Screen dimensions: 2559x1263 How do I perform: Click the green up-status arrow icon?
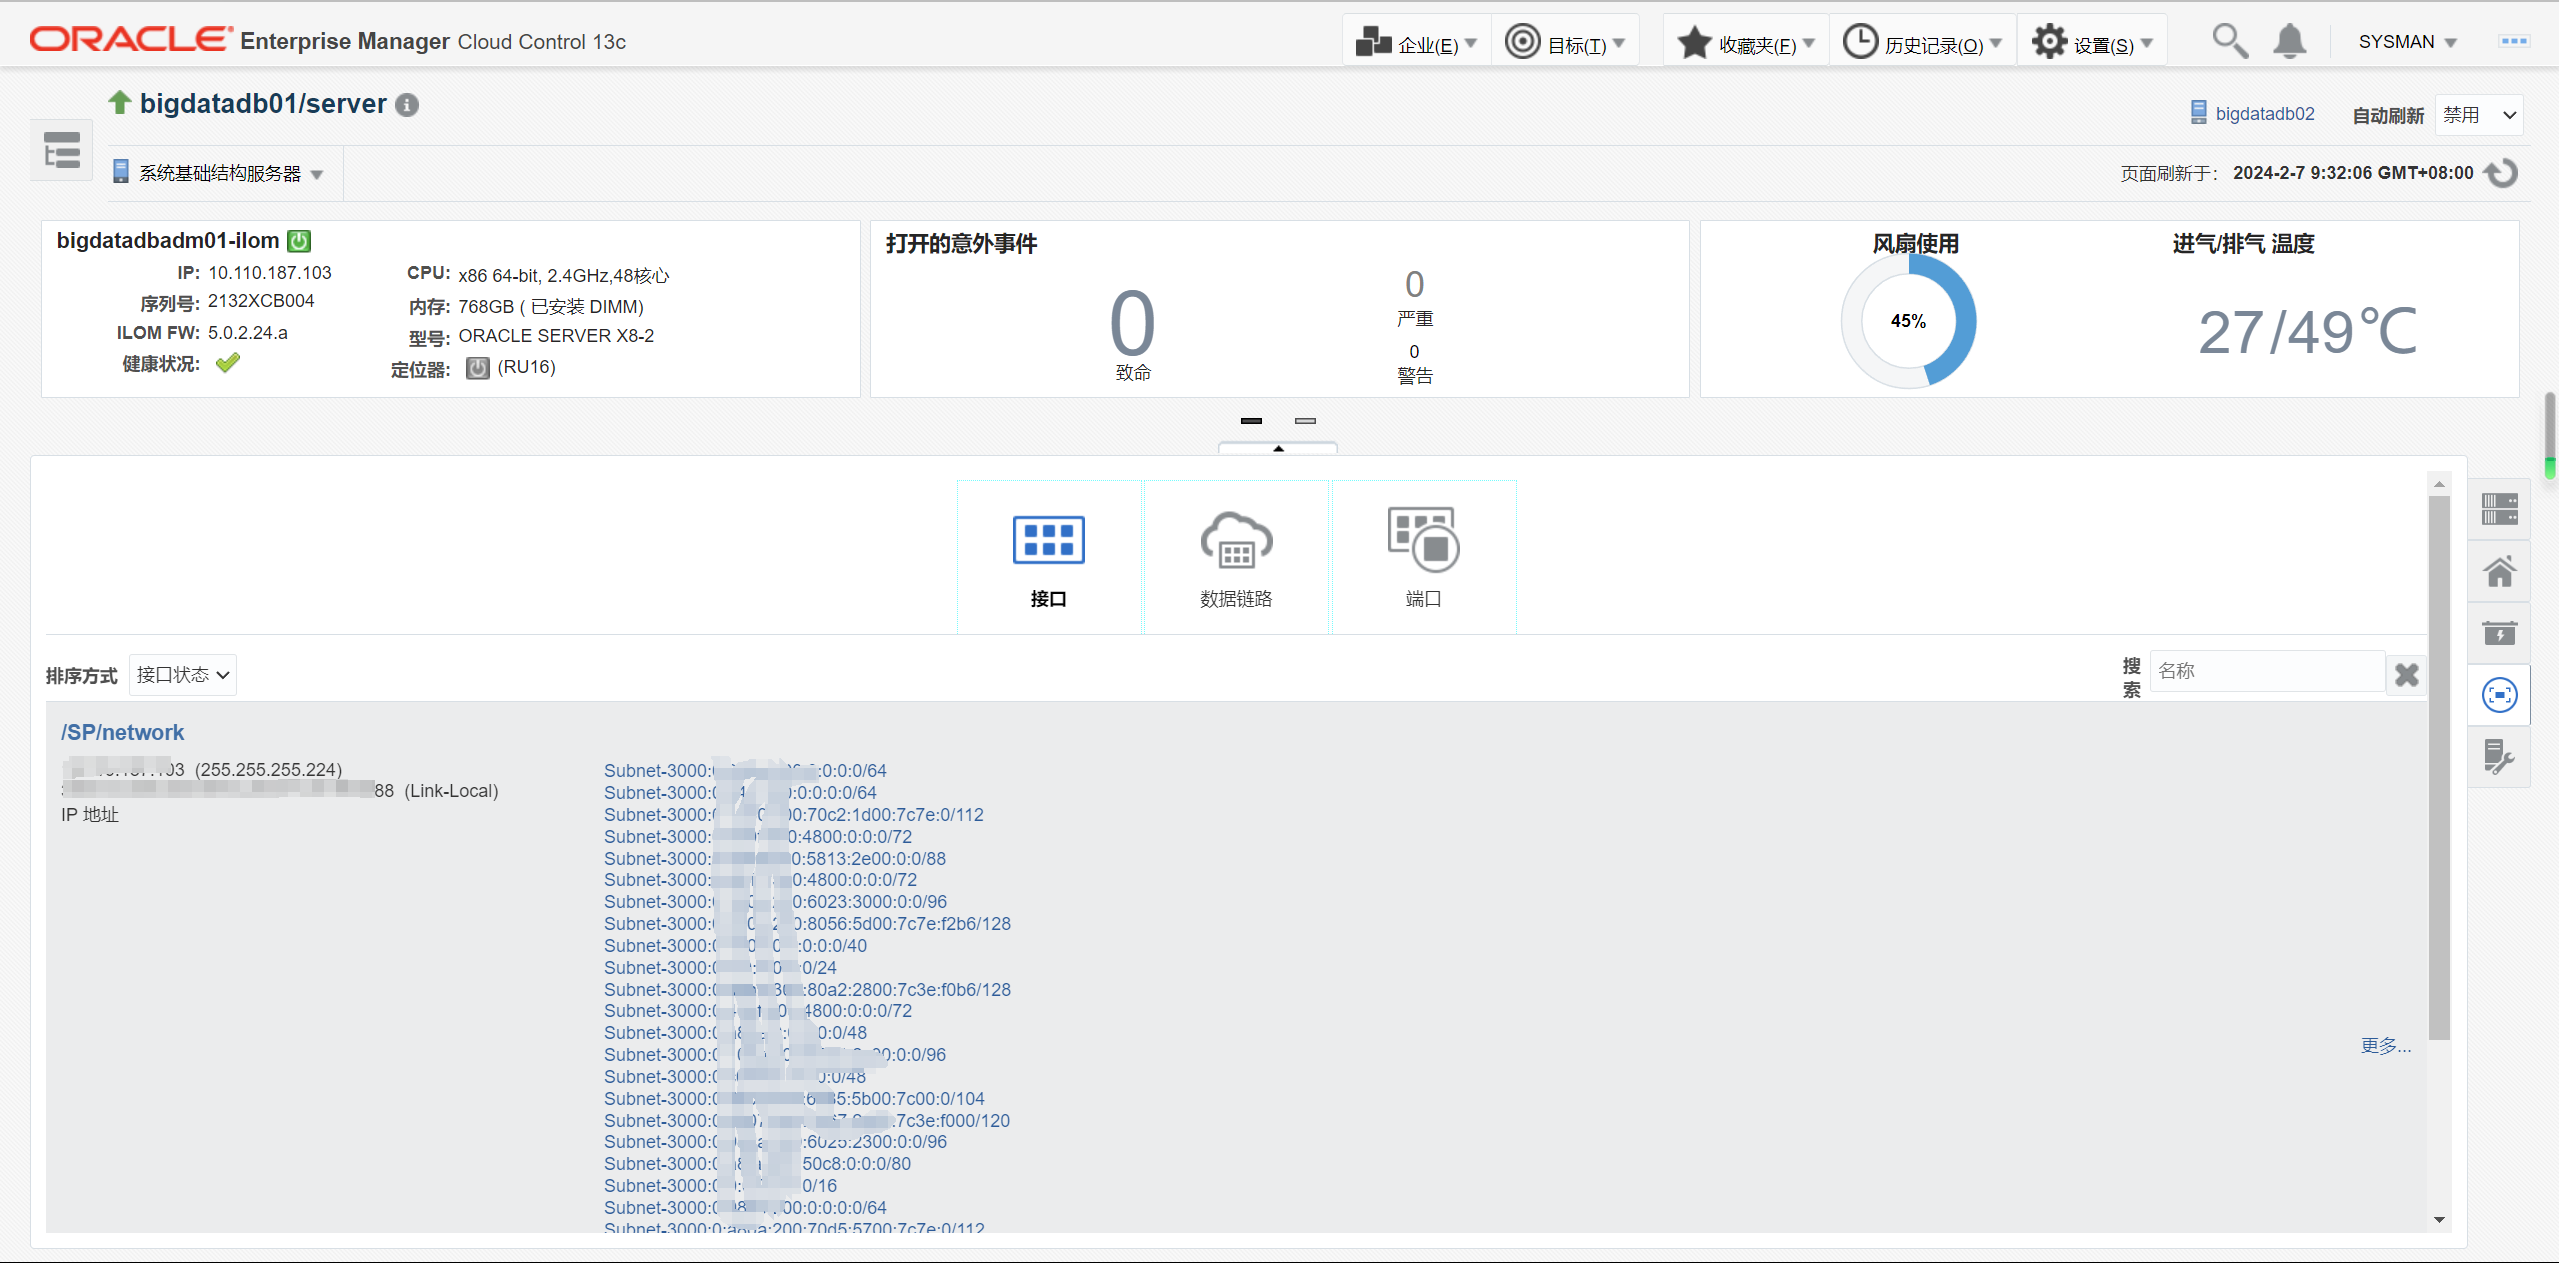pyautogui.click(x=120, y=102)
